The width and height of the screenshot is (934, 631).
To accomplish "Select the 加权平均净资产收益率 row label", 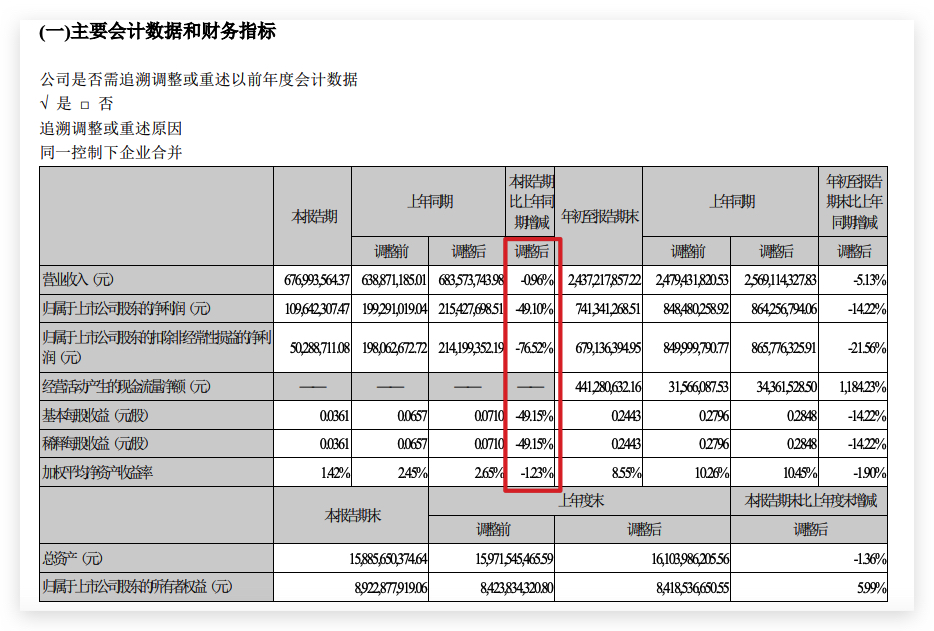I will 97,473.
